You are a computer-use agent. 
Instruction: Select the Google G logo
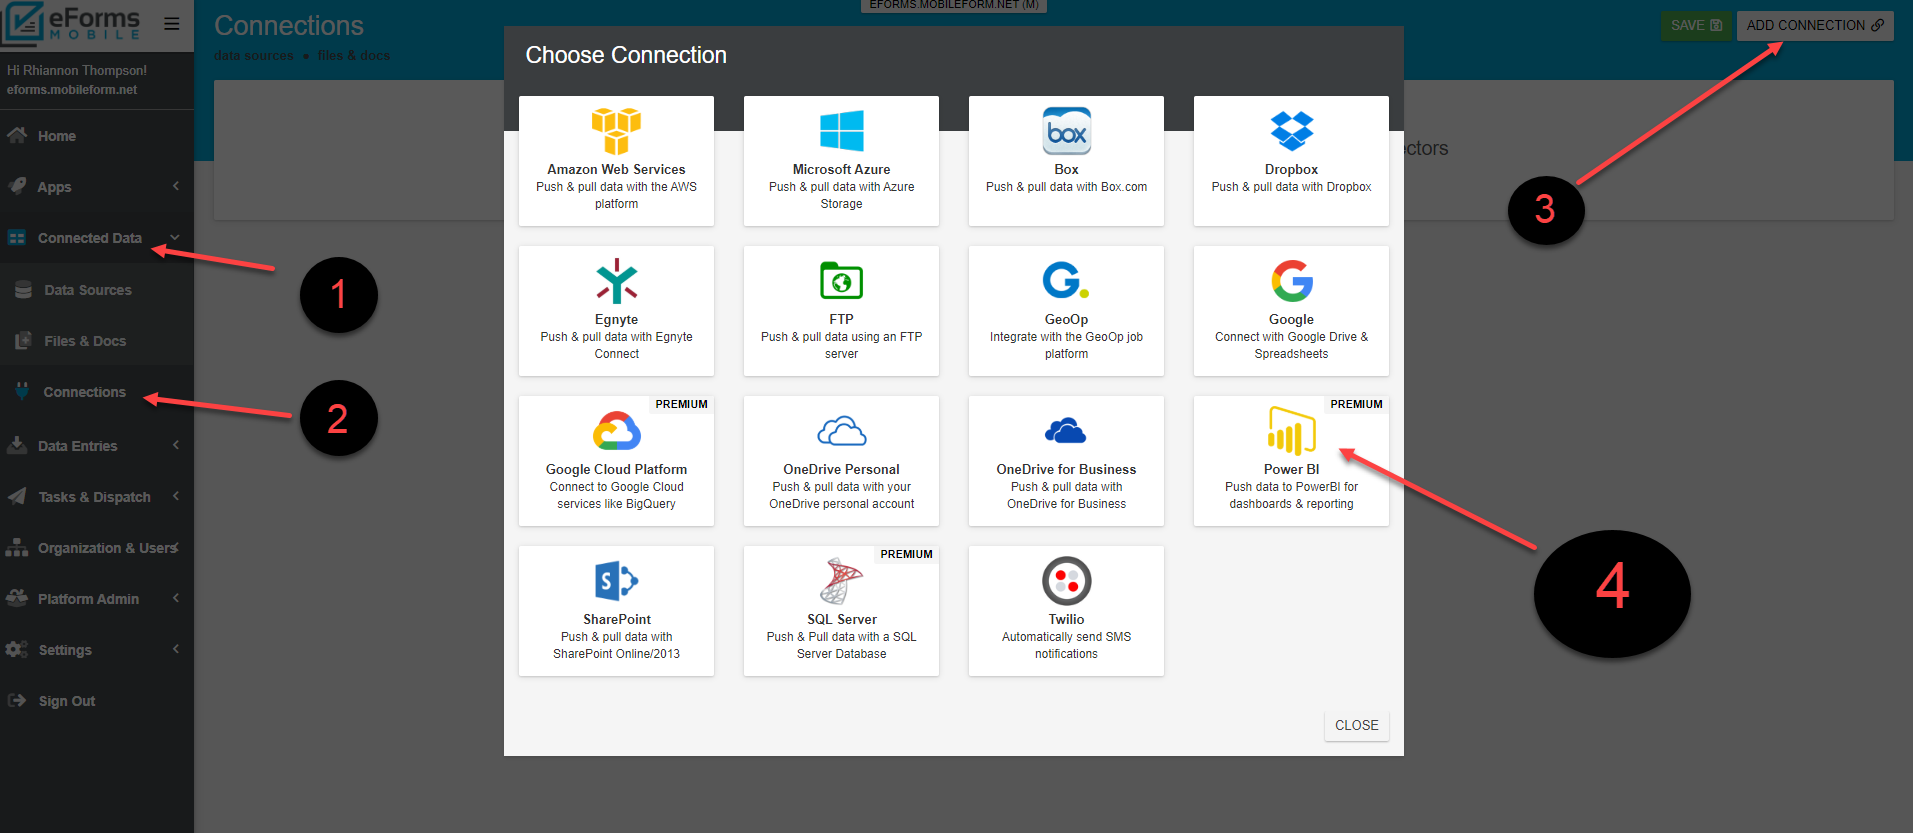tap(1291, 281)
